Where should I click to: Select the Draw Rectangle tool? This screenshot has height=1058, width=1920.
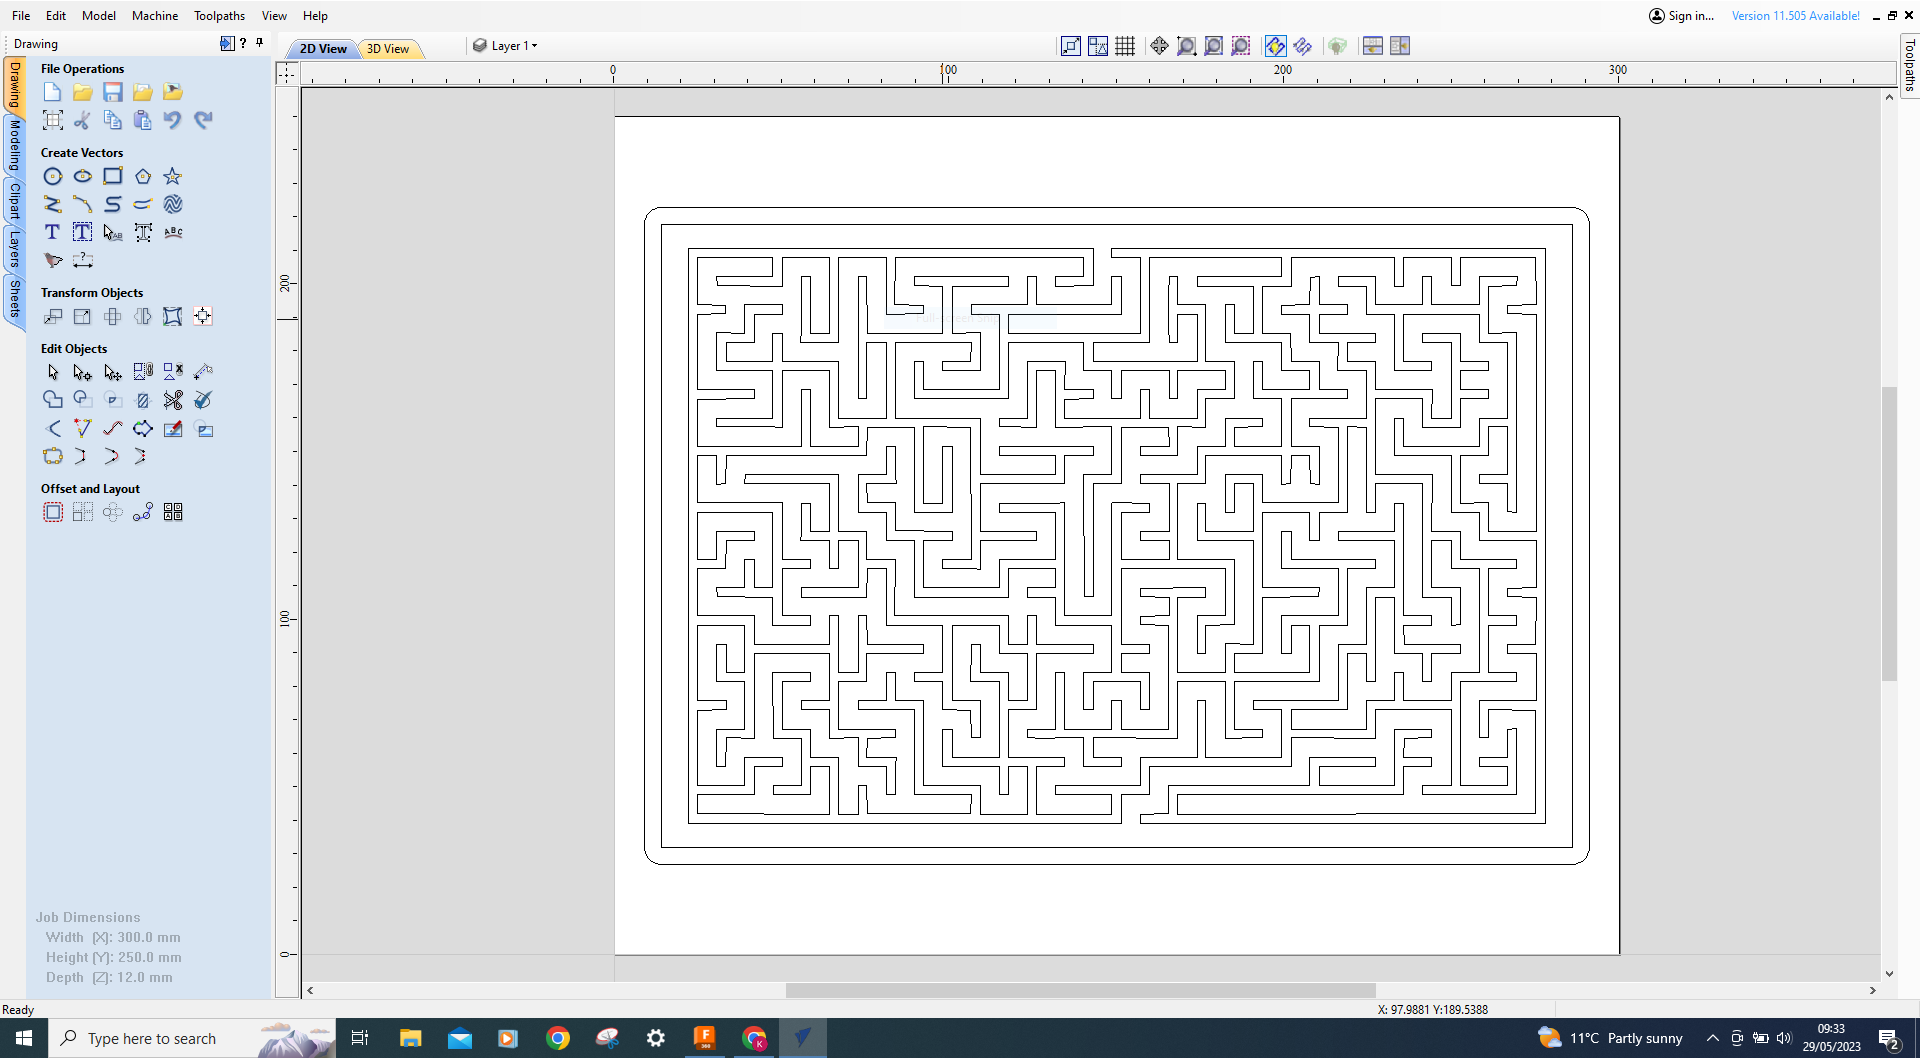point(112,176)
